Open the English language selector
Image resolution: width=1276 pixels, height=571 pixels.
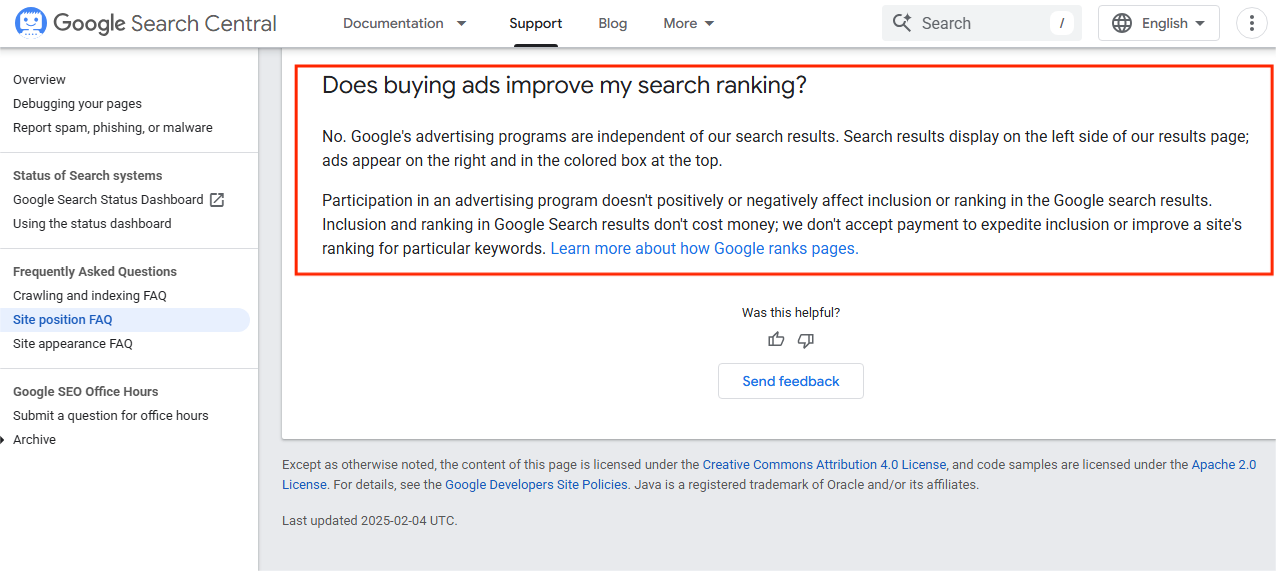pyautogui.click(x=1165, y=23)
